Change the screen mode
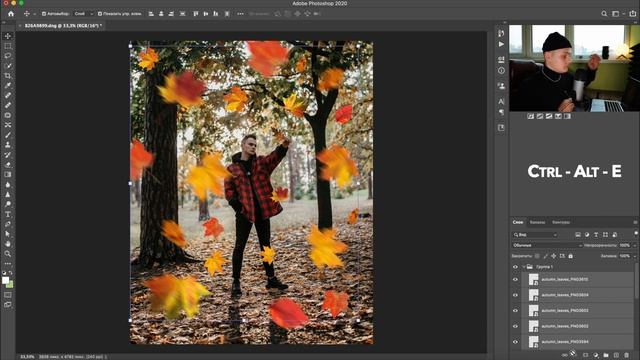 point(8,304)
